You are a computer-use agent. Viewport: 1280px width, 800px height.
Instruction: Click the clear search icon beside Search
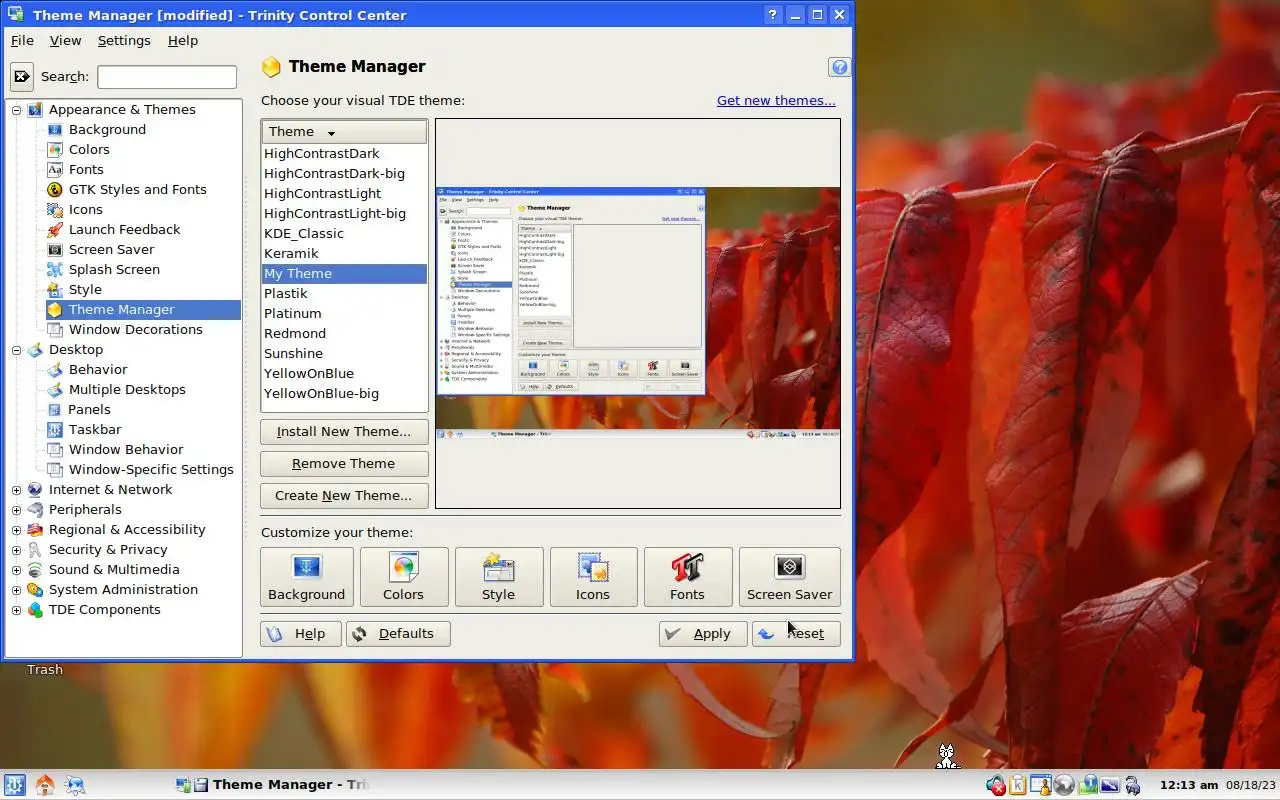[x=21, y=76]
